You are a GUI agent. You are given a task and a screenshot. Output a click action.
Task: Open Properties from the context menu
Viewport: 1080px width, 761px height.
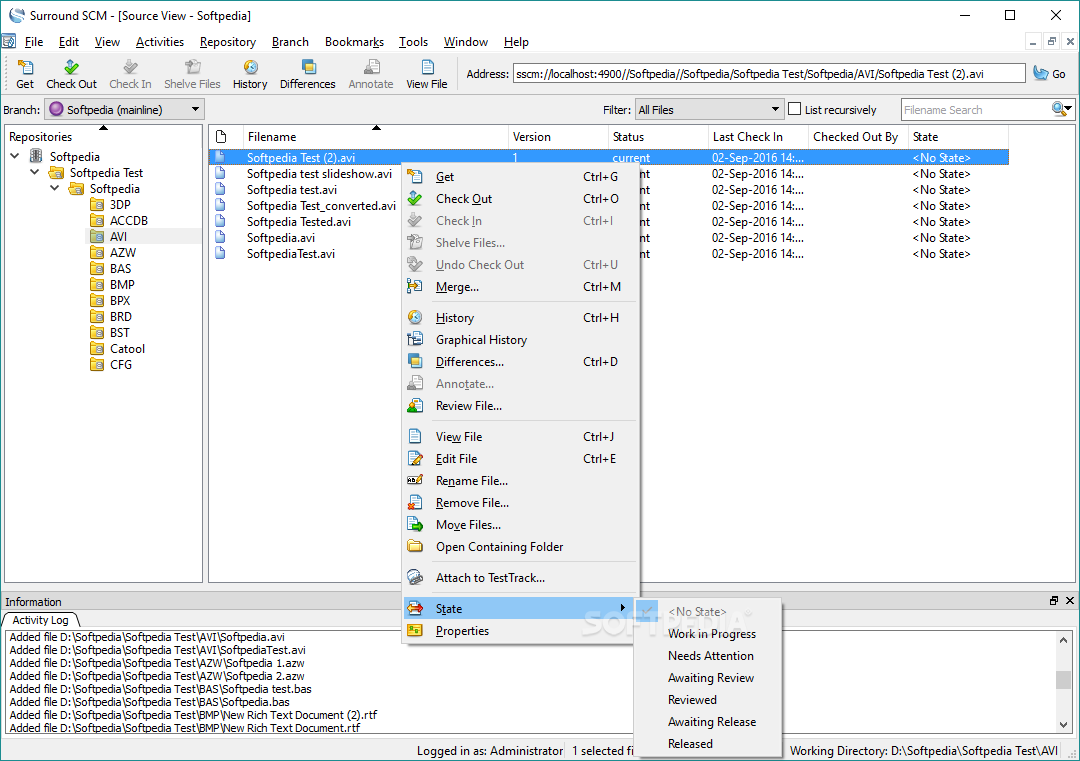tap(519, 632)
